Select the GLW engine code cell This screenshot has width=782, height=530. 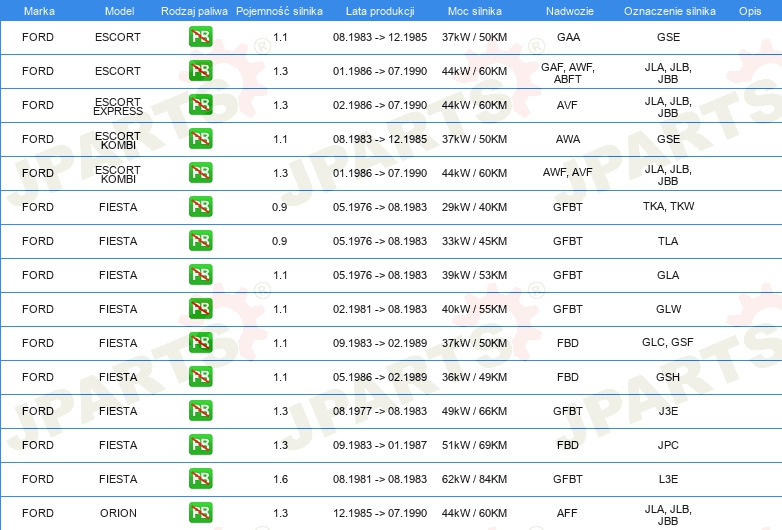pyautogui.click(x=668, y=309)
